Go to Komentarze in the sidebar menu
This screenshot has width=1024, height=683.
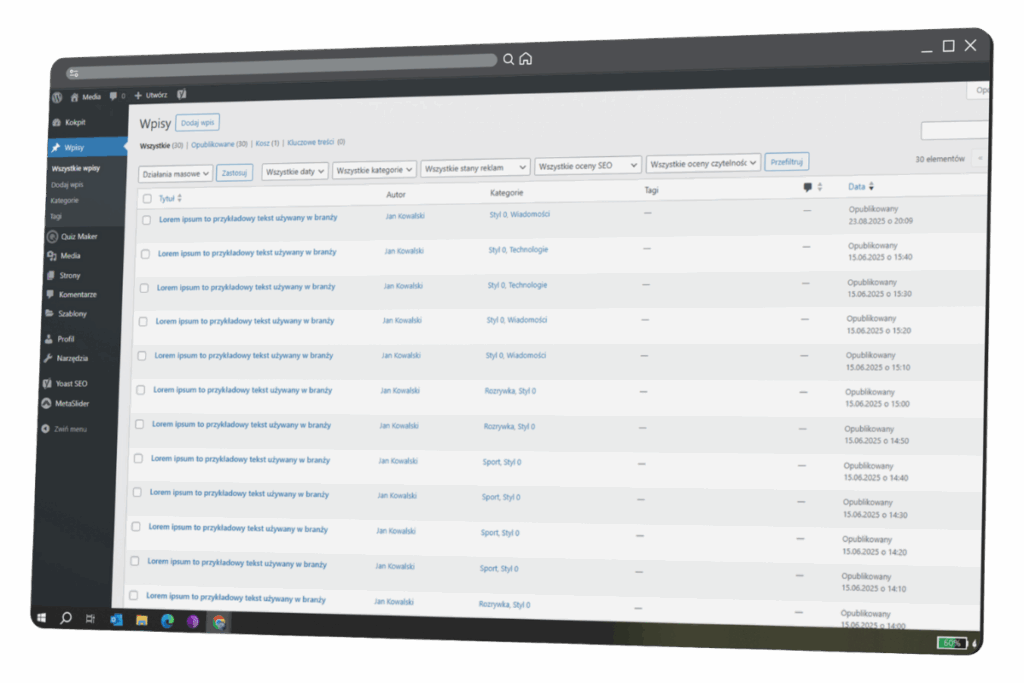tap(77, 294)
